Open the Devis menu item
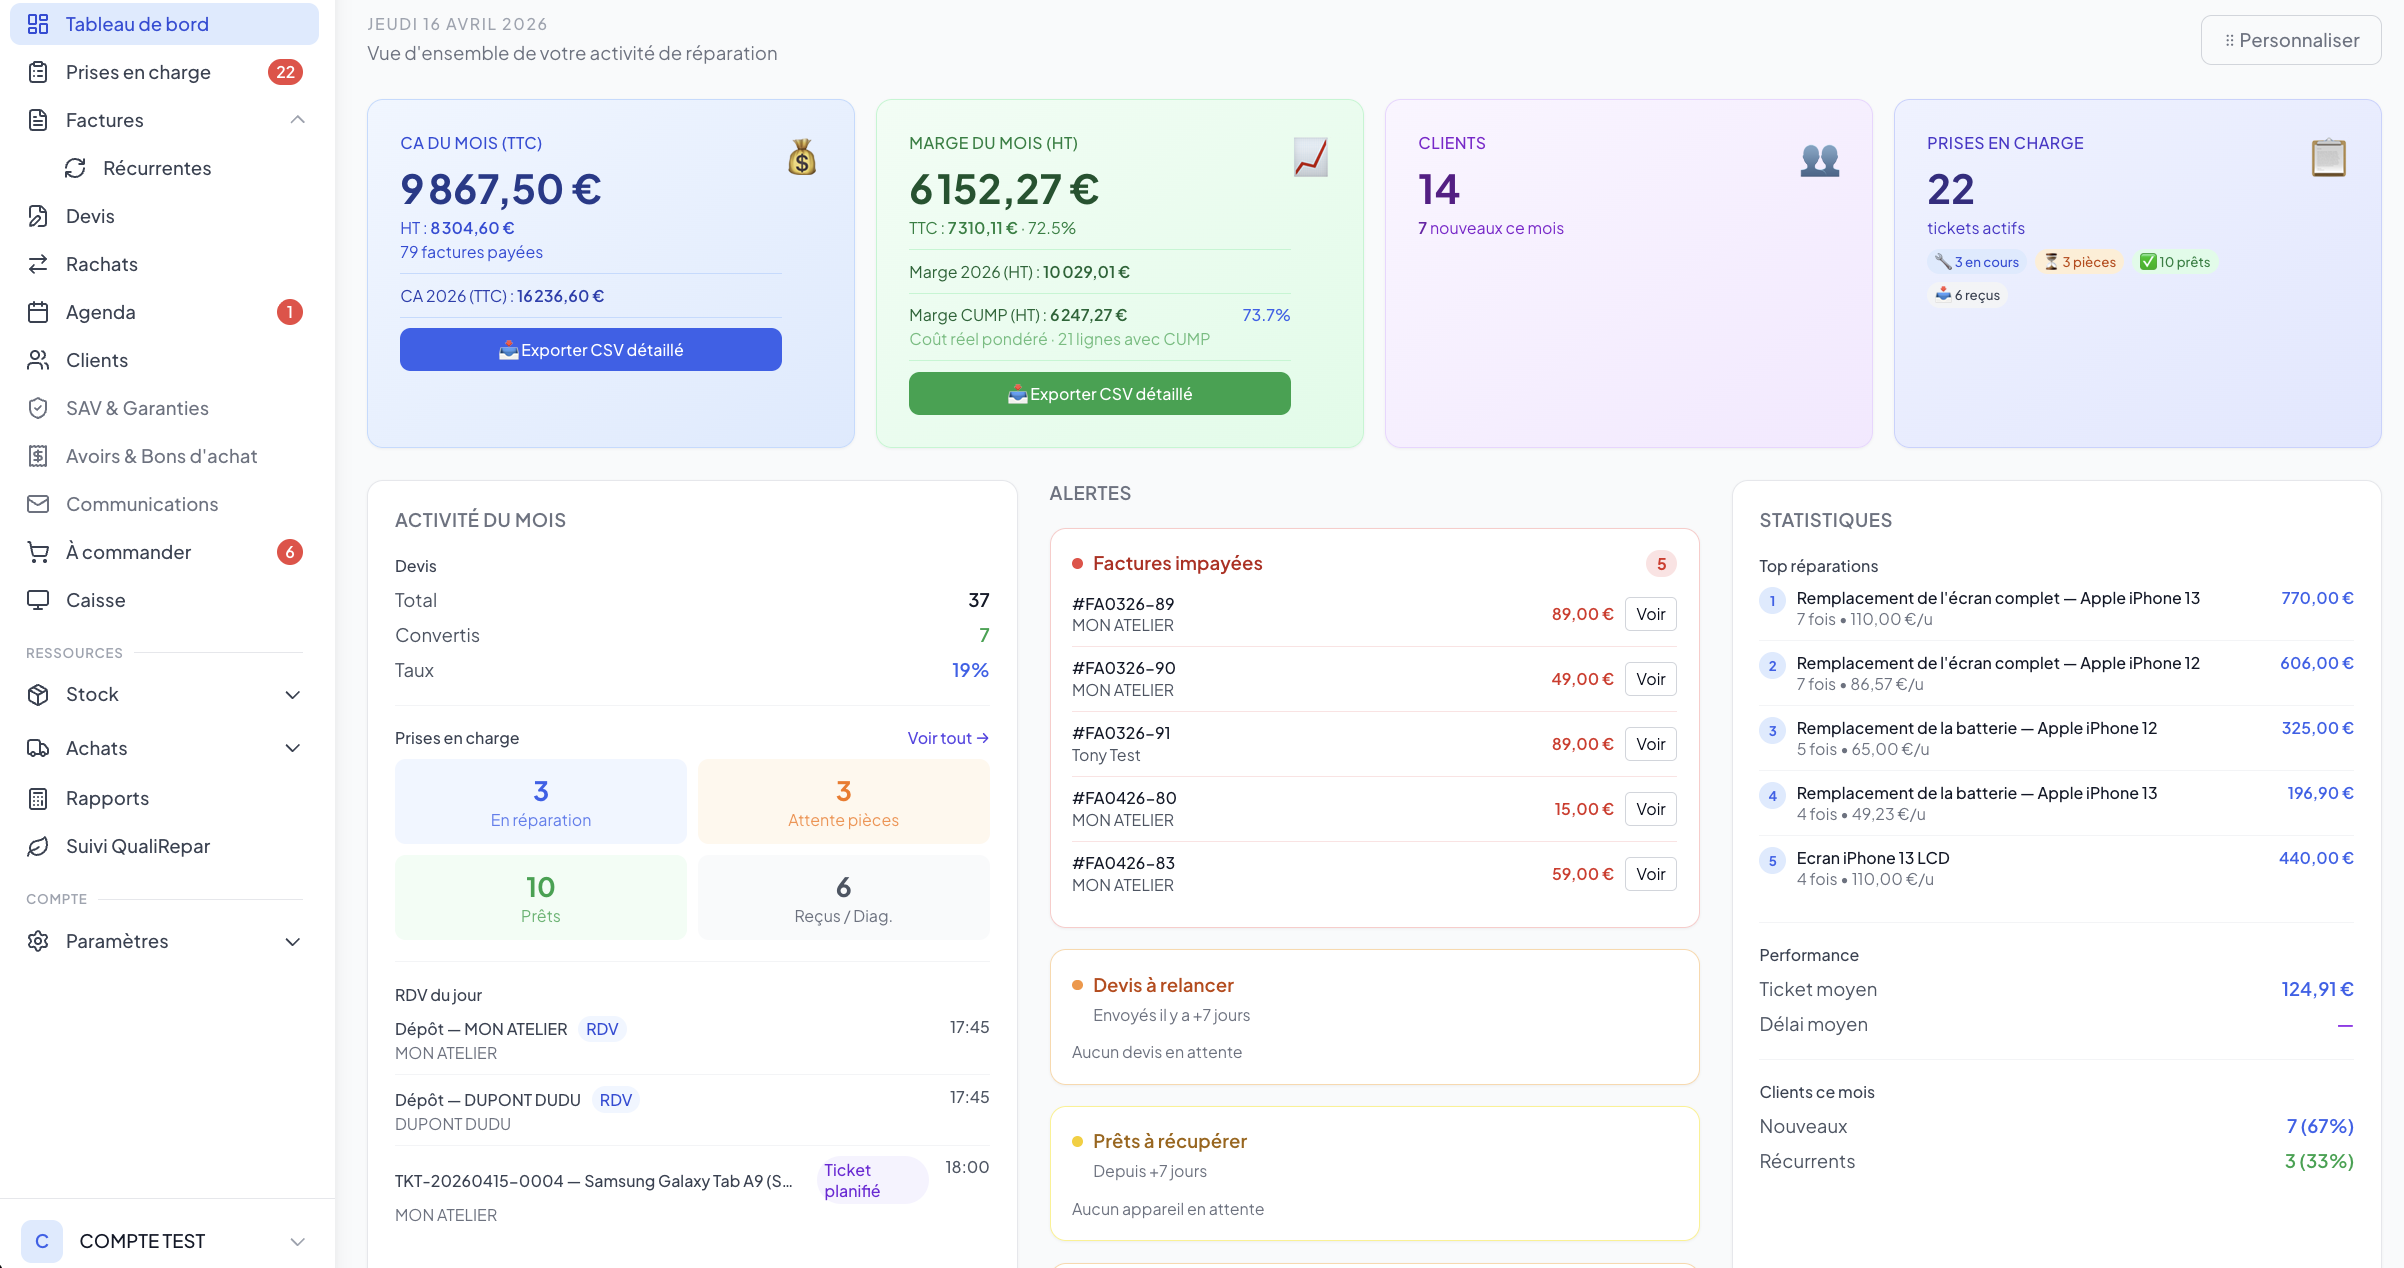Image resolution: width=2404 pixels, height=1268 pixels. point(90,216)
